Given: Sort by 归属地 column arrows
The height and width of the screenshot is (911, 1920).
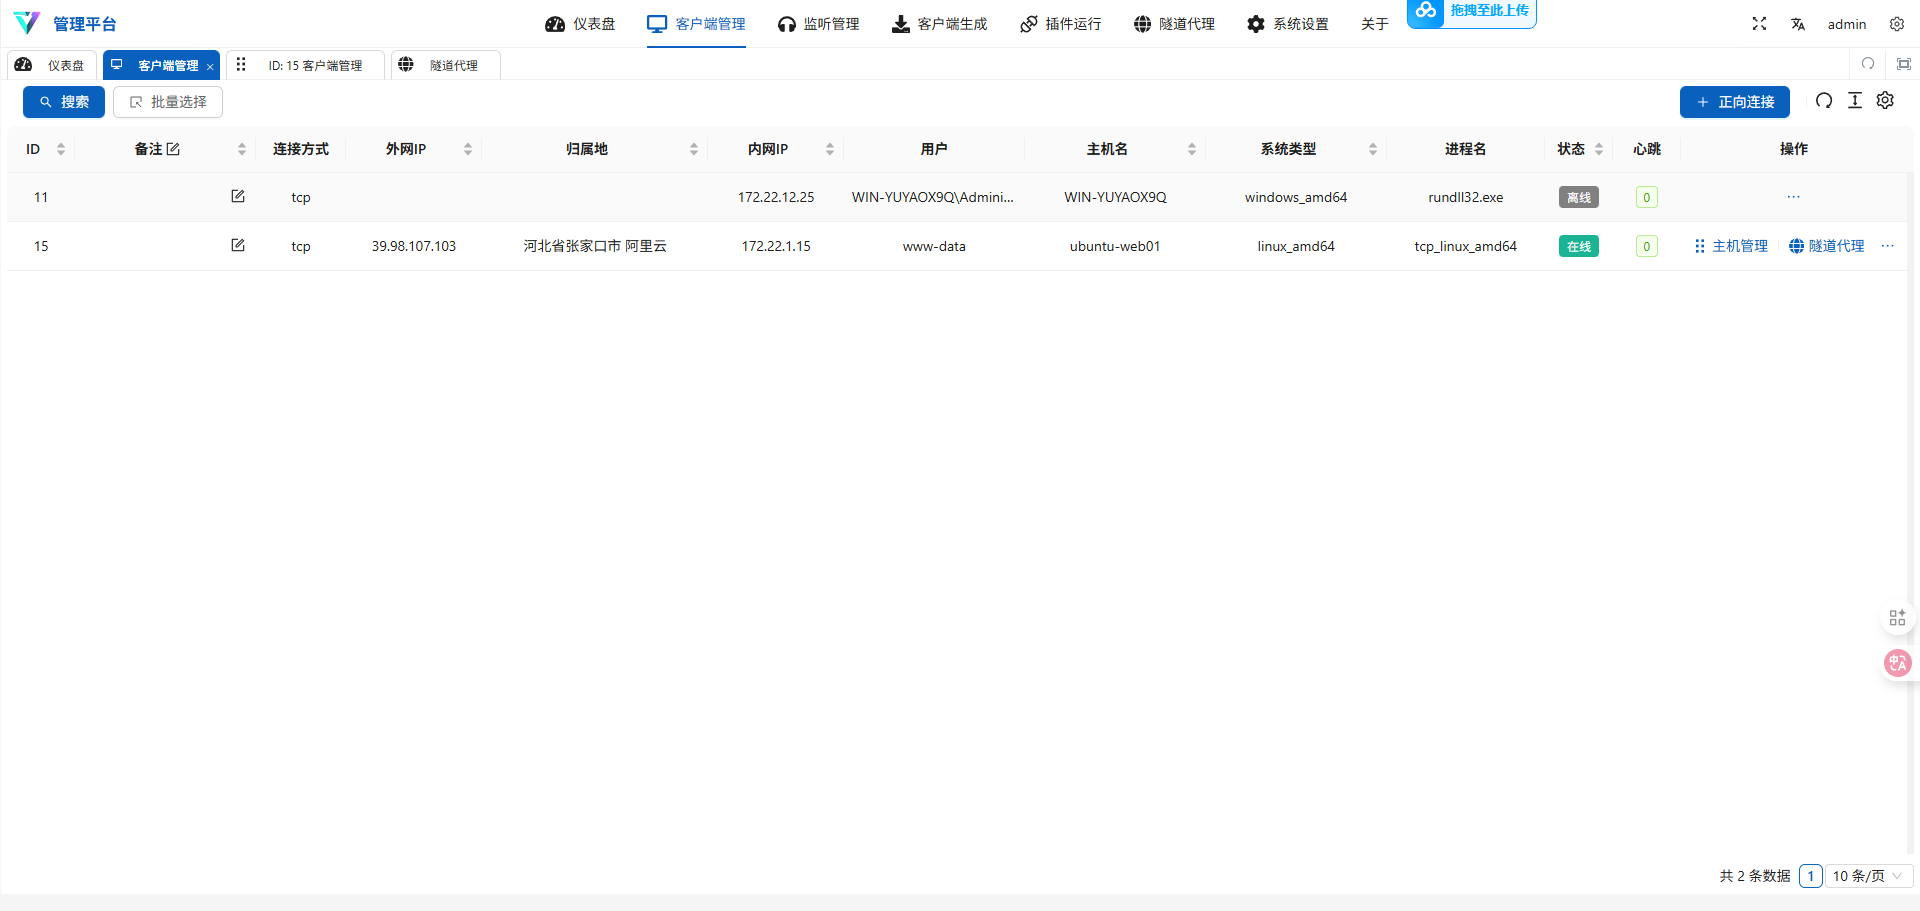Looking at the screenshot, I should point(694,149).
